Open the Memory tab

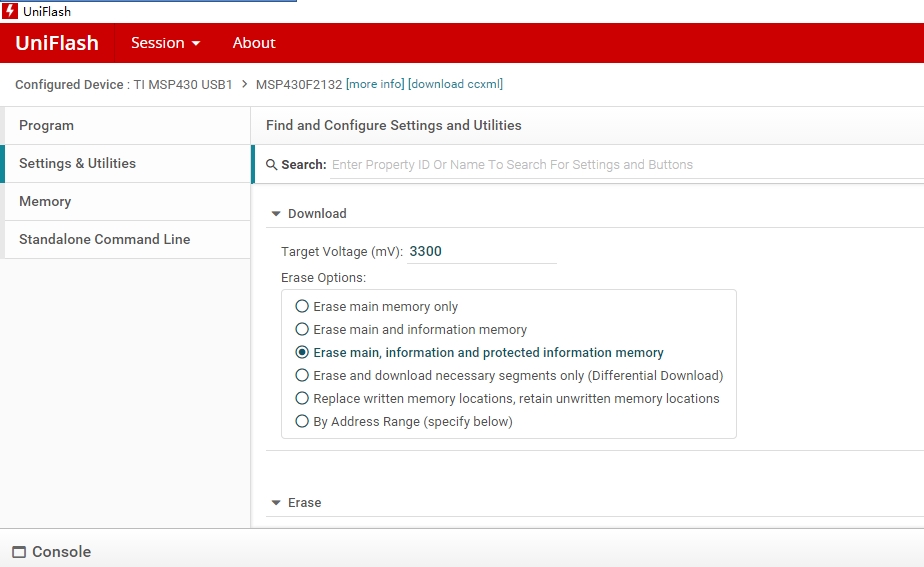(x=45, y=202)
